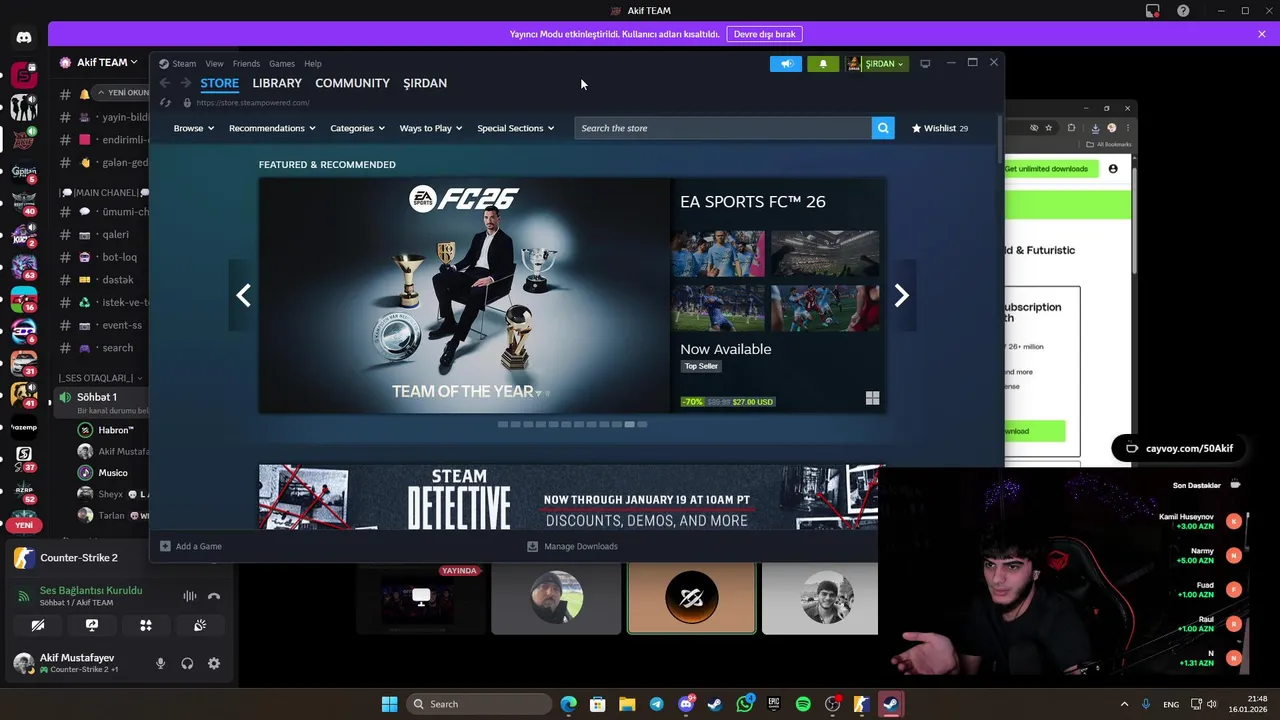Click the YAYINDA live stream tile
The width and height of the screenshot is (1280, 720).
tap(421, 598)
